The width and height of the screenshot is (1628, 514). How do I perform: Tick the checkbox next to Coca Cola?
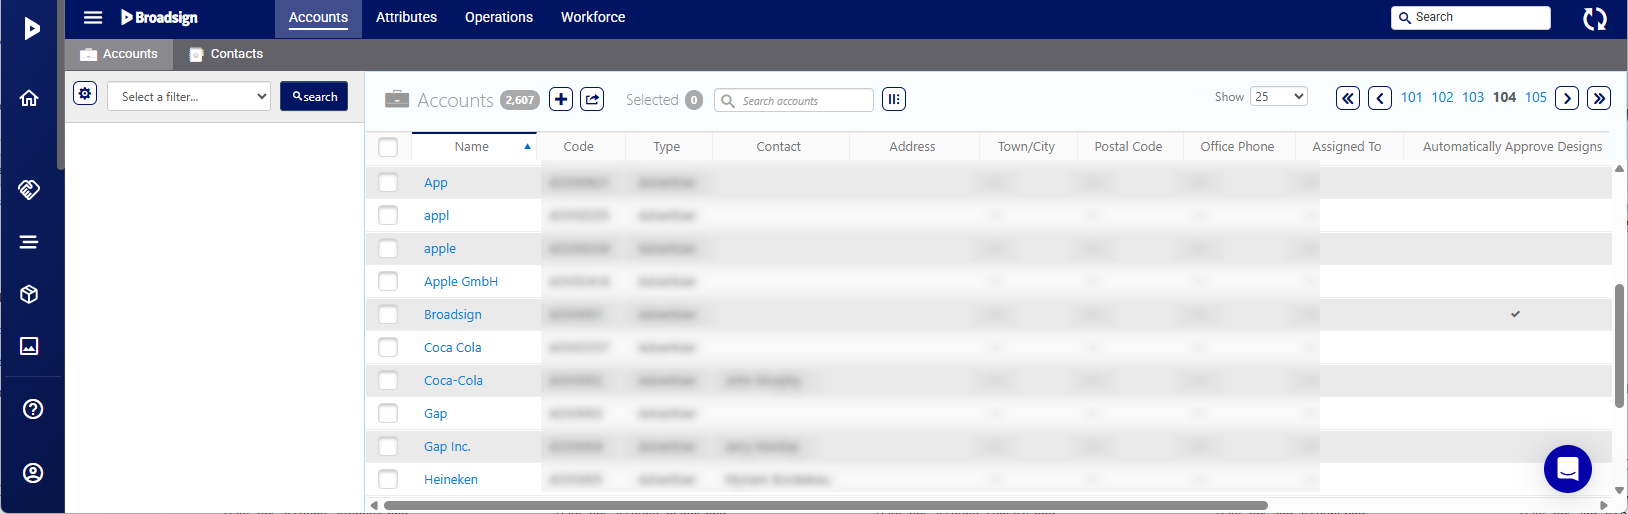pyautogui.click(x=388, y=348)
